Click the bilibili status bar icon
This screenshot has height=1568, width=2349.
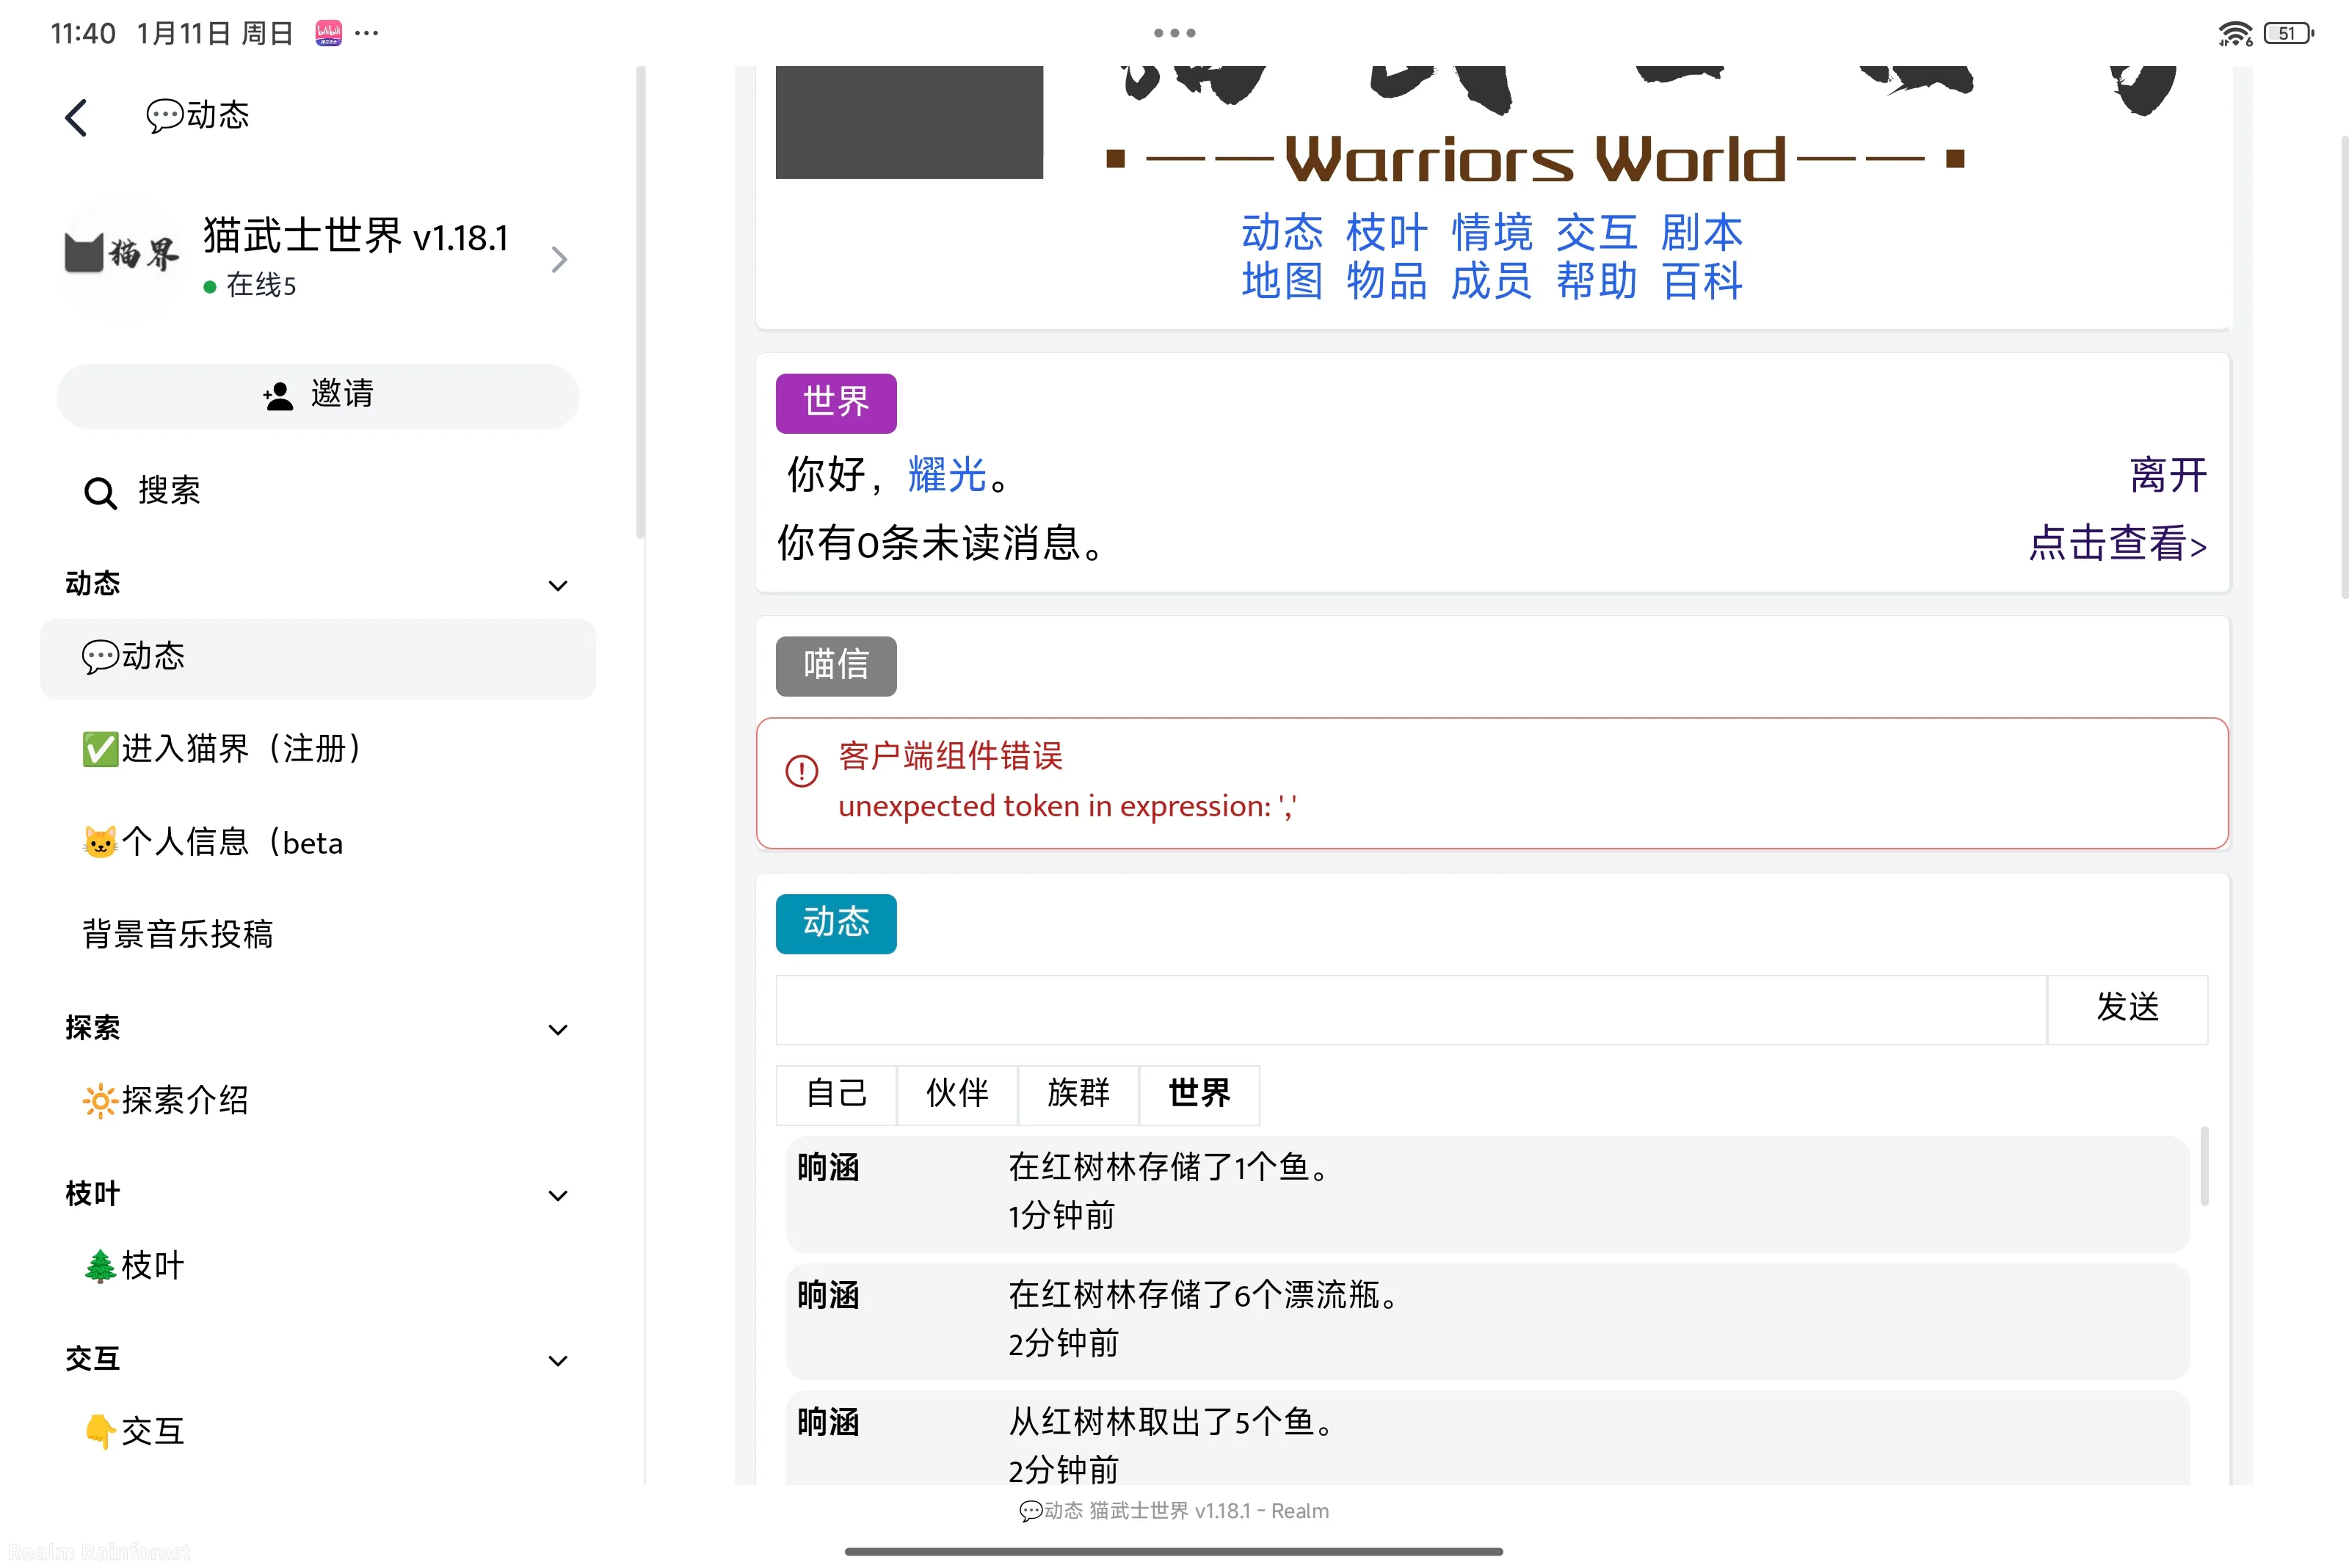pyautogui.click(x=328, y=33)
